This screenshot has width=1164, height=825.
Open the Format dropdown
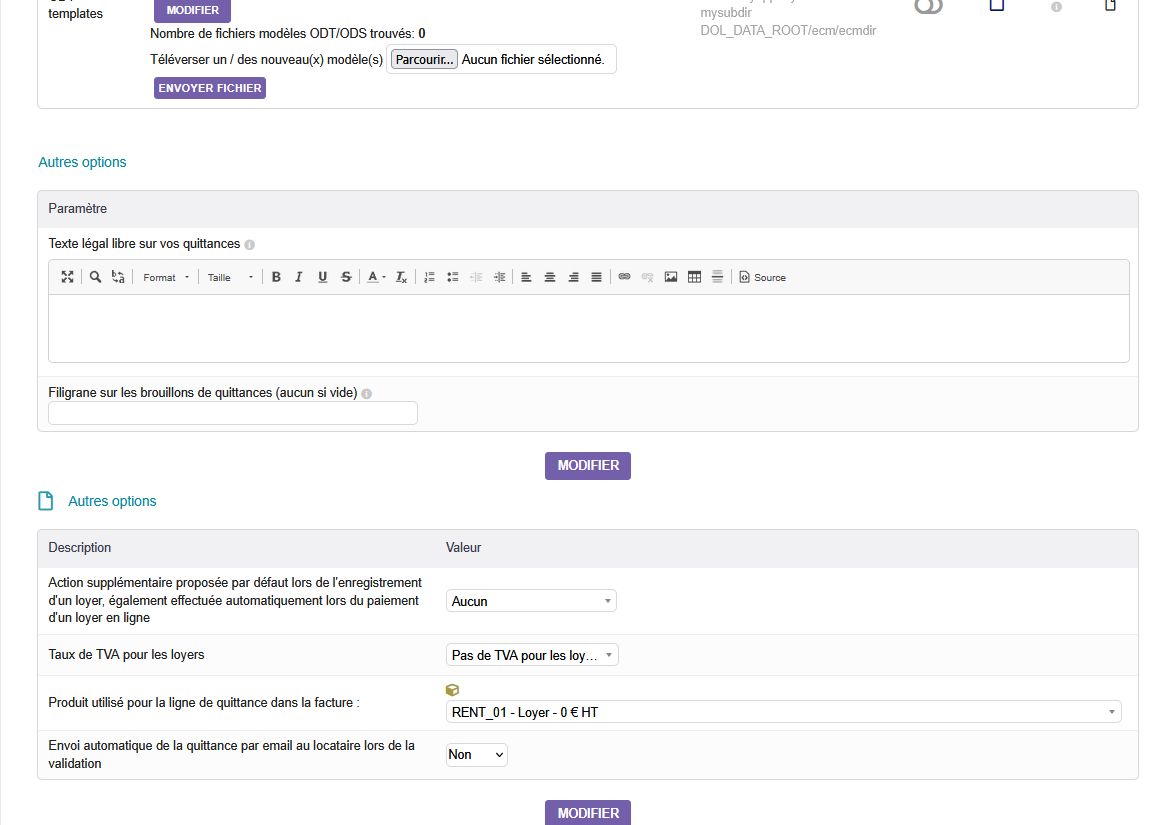166,277
